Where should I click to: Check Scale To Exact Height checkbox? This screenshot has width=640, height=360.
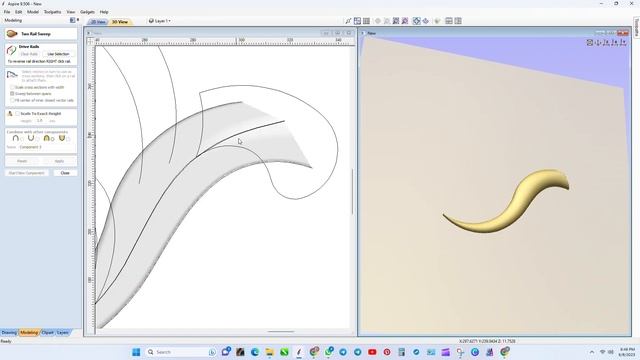coord(17,113)
